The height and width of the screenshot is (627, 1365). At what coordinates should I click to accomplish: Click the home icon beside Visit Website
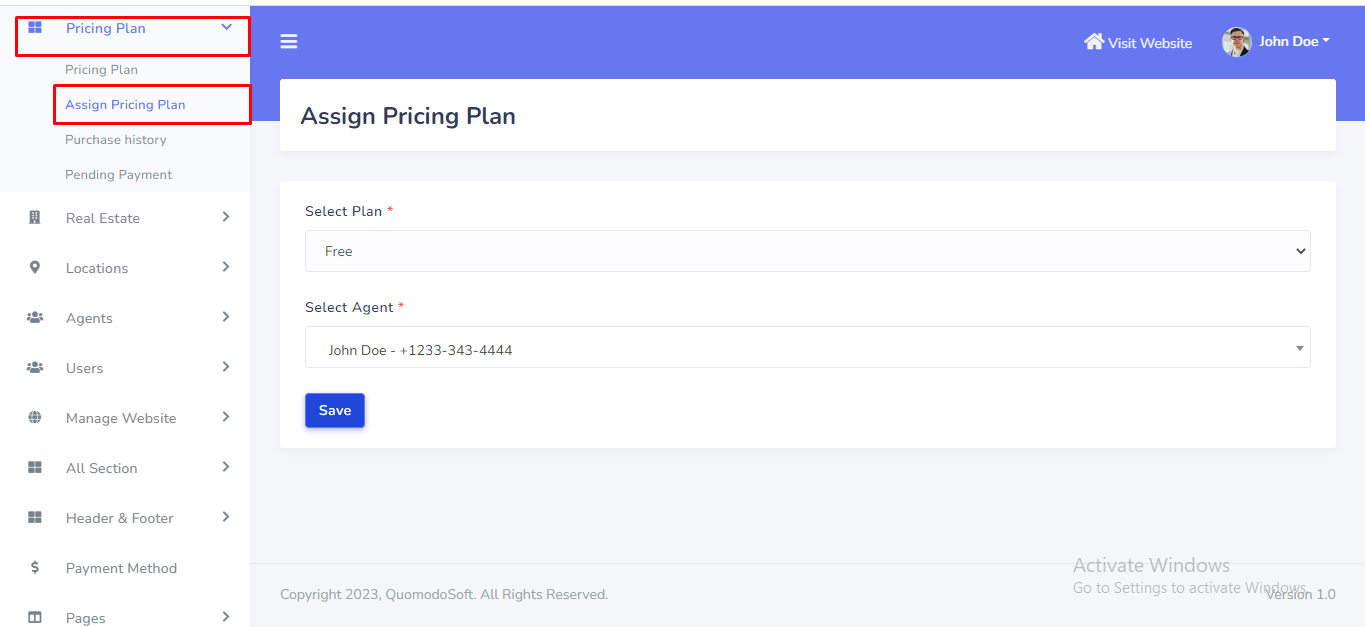coord(1094,42)
